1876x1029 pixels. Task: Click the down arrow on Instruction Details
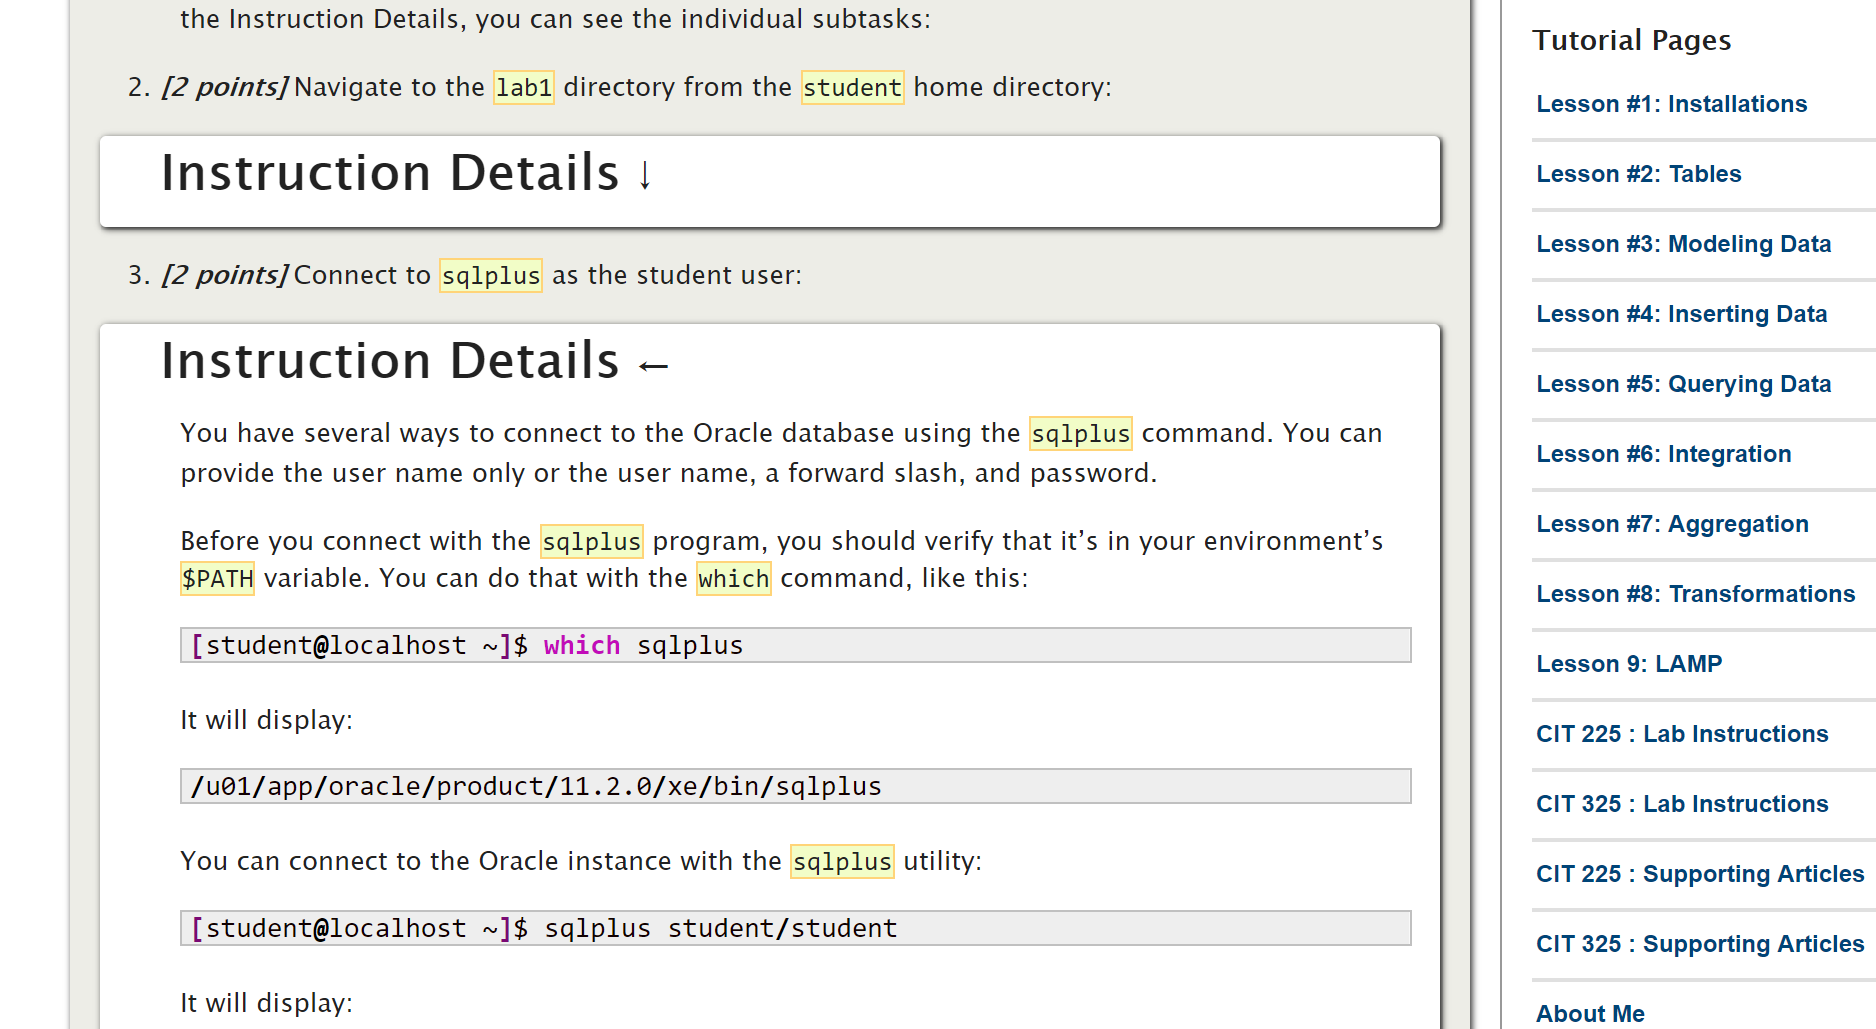(646, 176)
